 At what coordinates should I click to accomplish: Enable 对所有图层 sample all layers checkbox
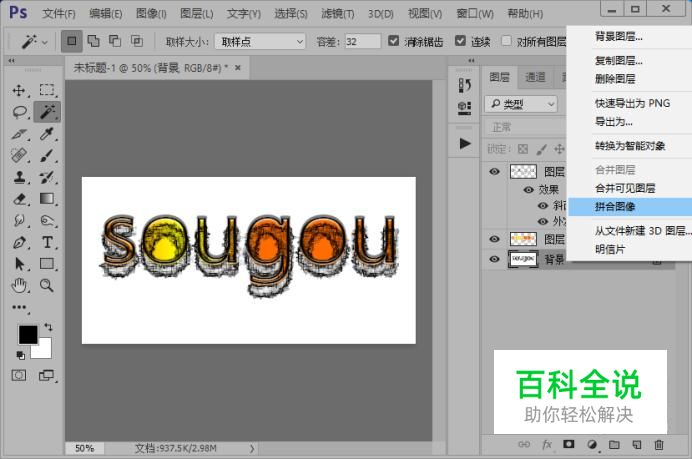point(507,41)
